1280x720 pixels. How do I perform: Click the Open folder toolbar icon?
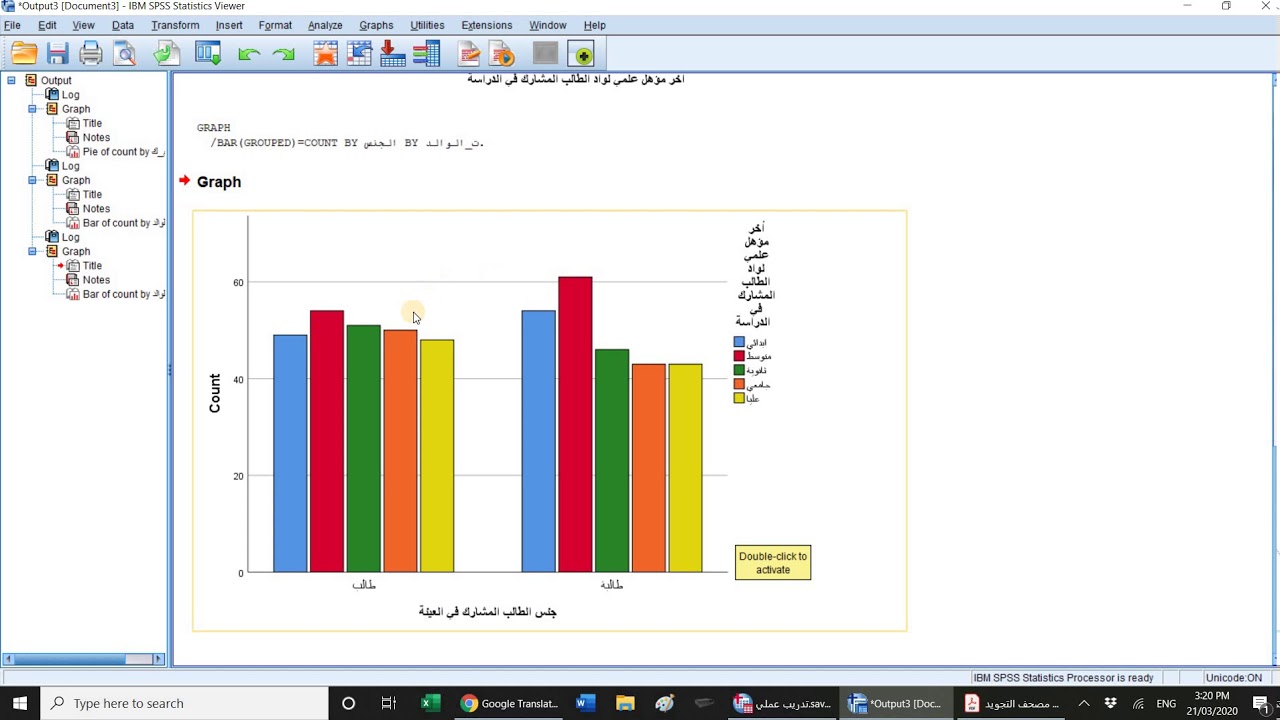click(x=24, y=54)
